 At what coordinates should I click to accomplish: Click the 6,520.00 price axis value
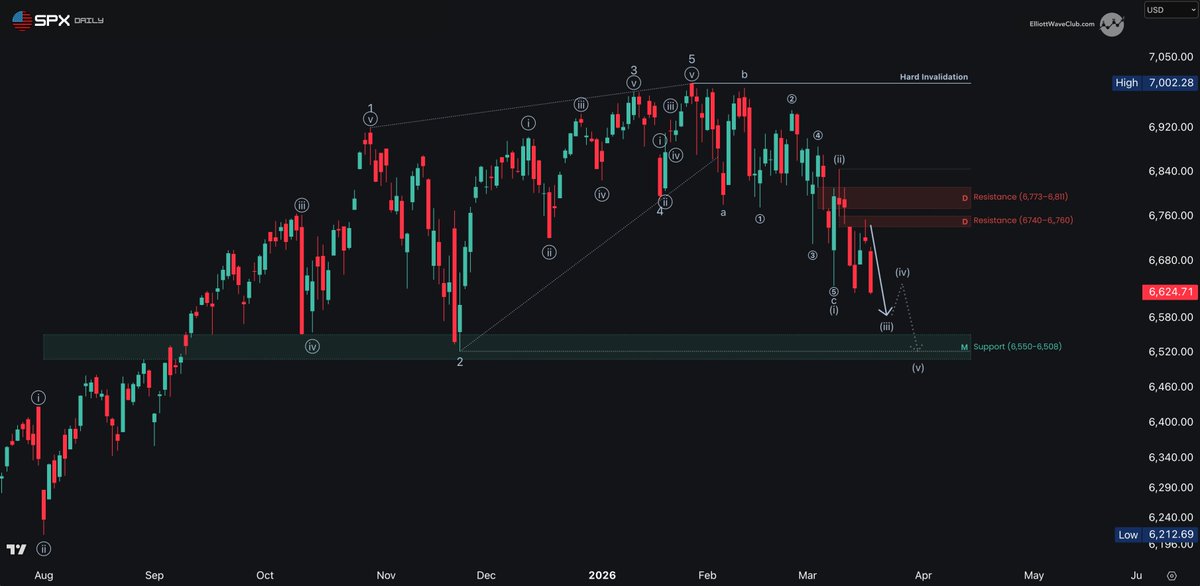point(1170,351)
